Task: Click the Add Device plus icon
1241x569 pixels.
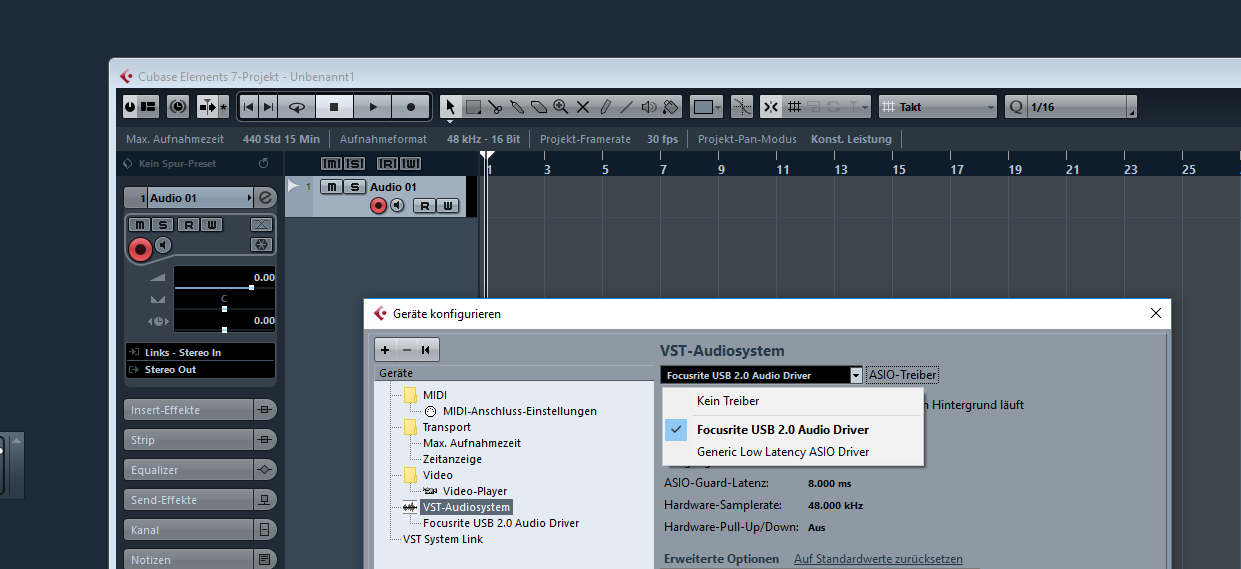Action: tap(385, 349)
